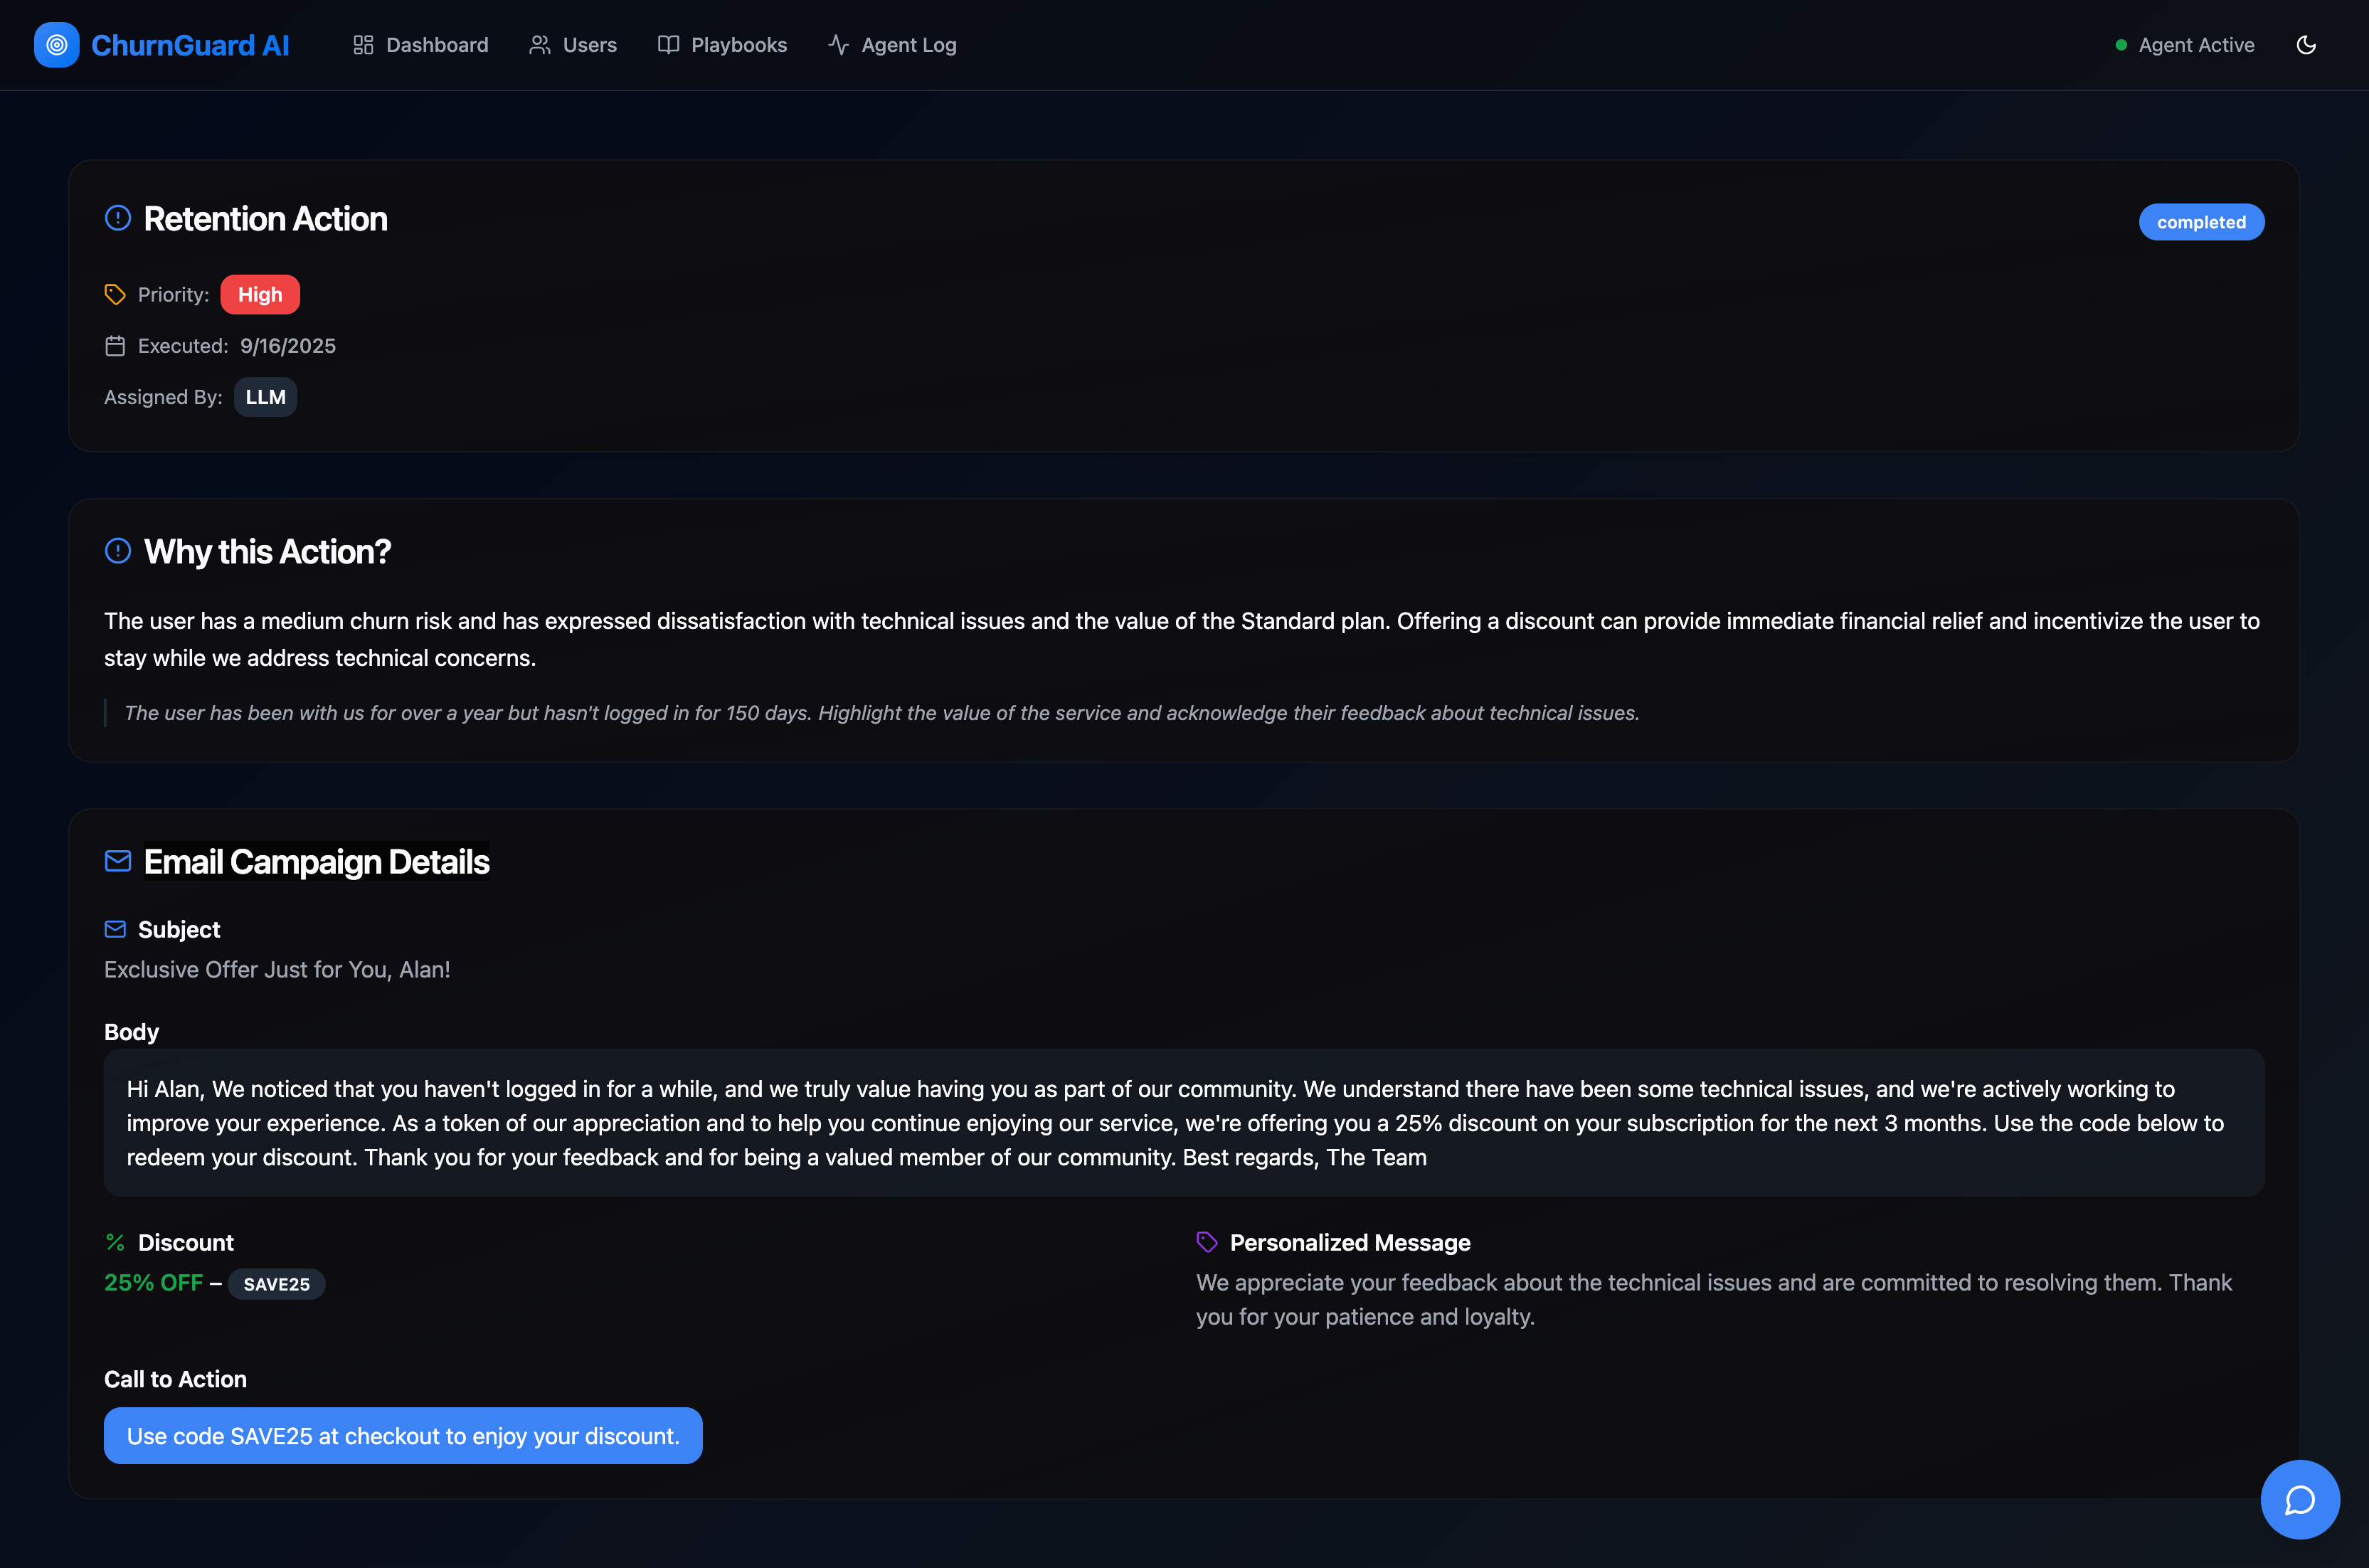
Task: Click the Subject envelope icon
Action: click(115, 929)
